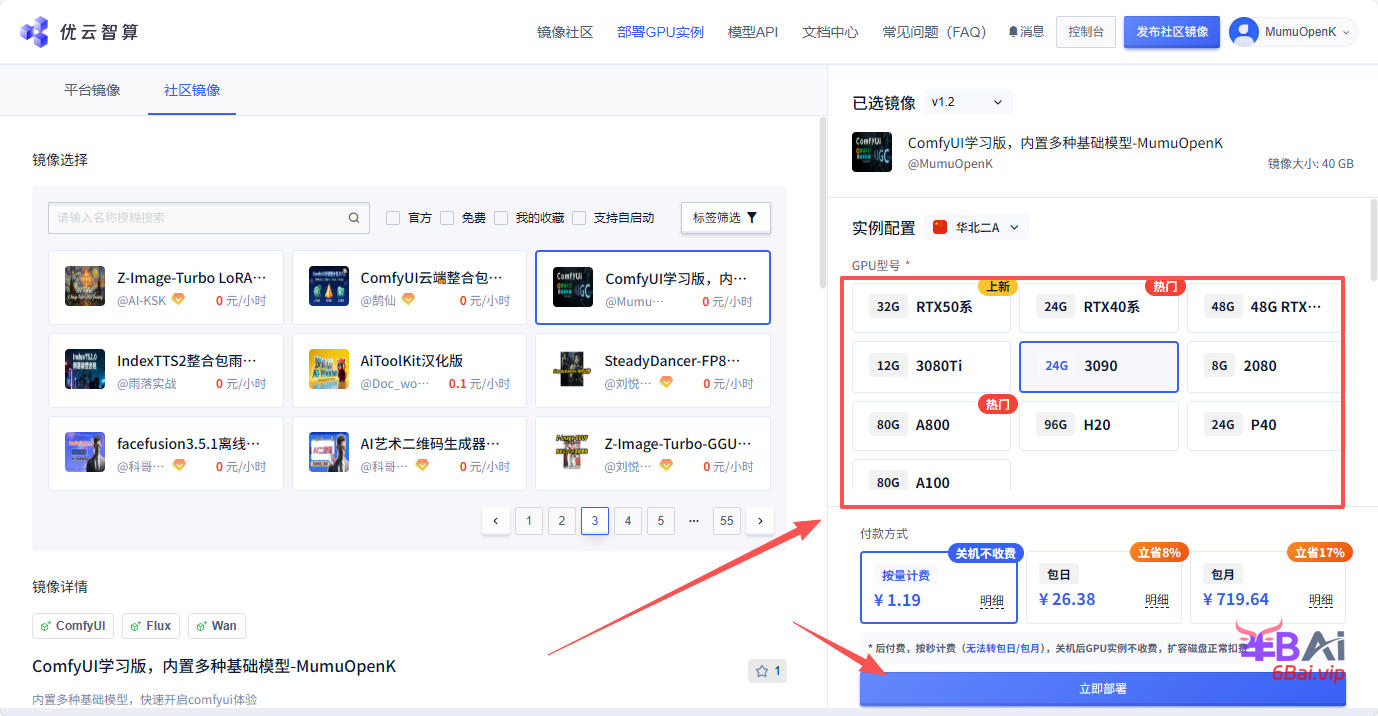Click the MumuOpenK avatar icon

pyautogui.click(x=1243, y=31)
